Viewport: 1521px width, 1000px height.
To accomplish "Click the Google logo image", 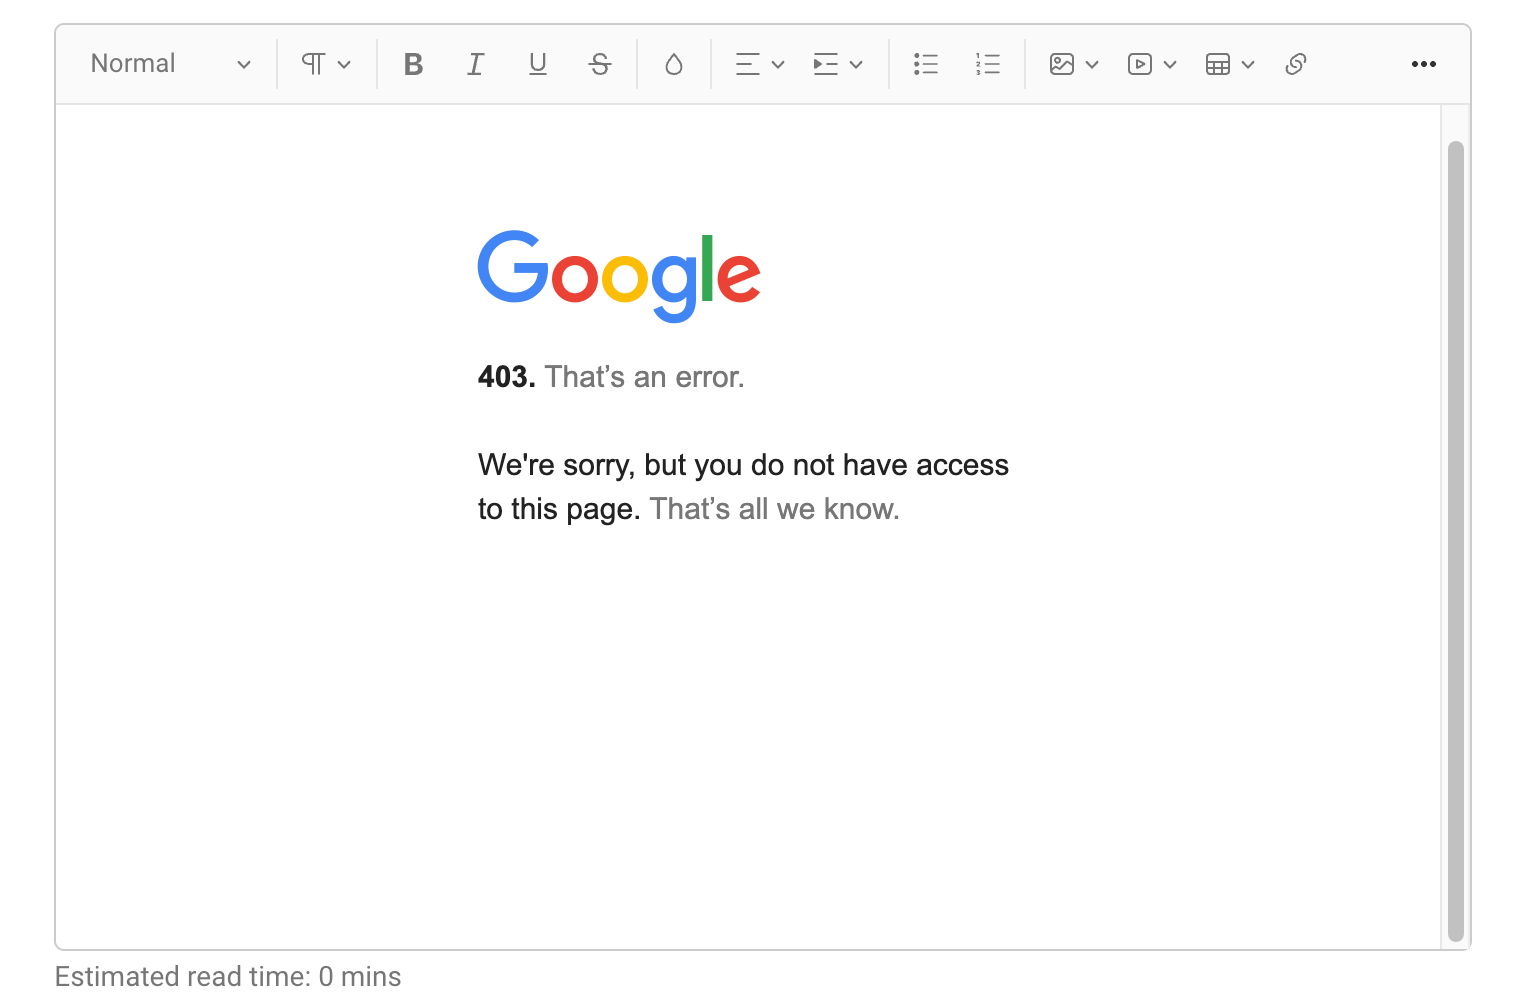I will point(619,276).
